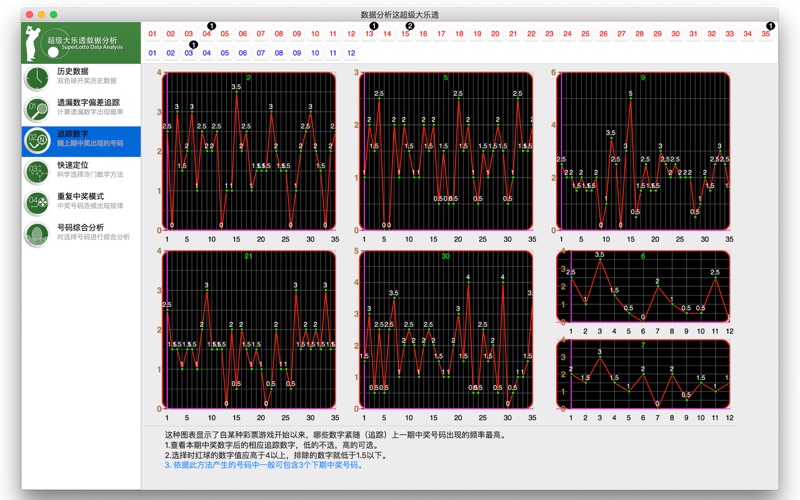Switch to 重复中奖模式 section
800x500 pixels.
click(x=81, y=203)
